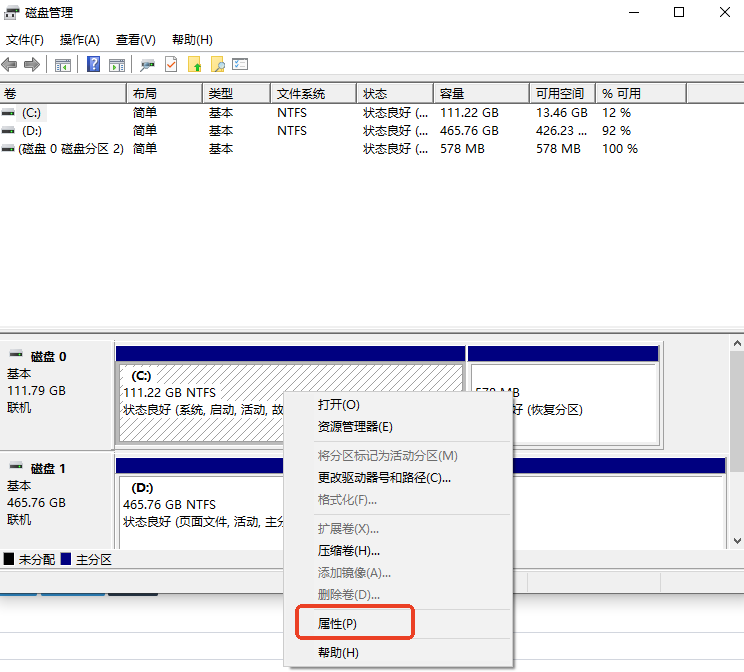Click the back arrow toolbar icon
Screen dimensions: 744x672
10,65
